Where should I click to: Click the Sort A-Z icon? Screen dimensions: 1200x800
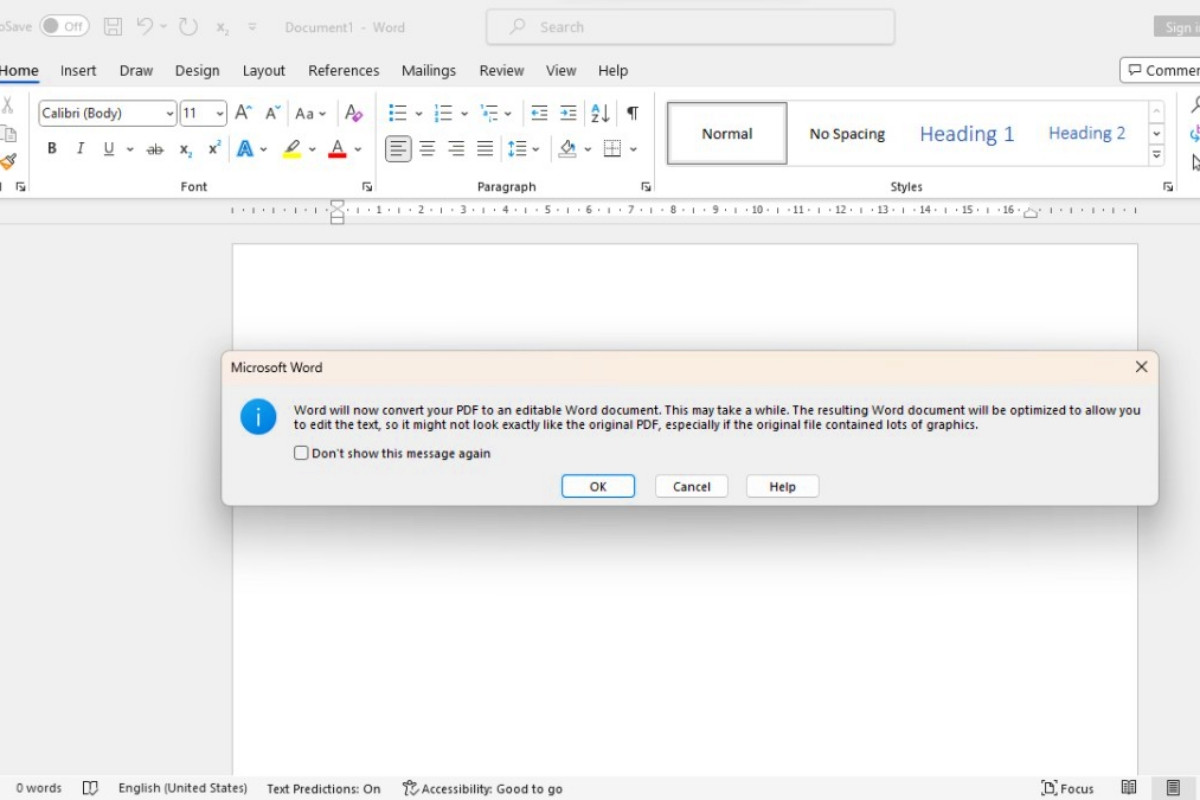[x=600, y=113]
